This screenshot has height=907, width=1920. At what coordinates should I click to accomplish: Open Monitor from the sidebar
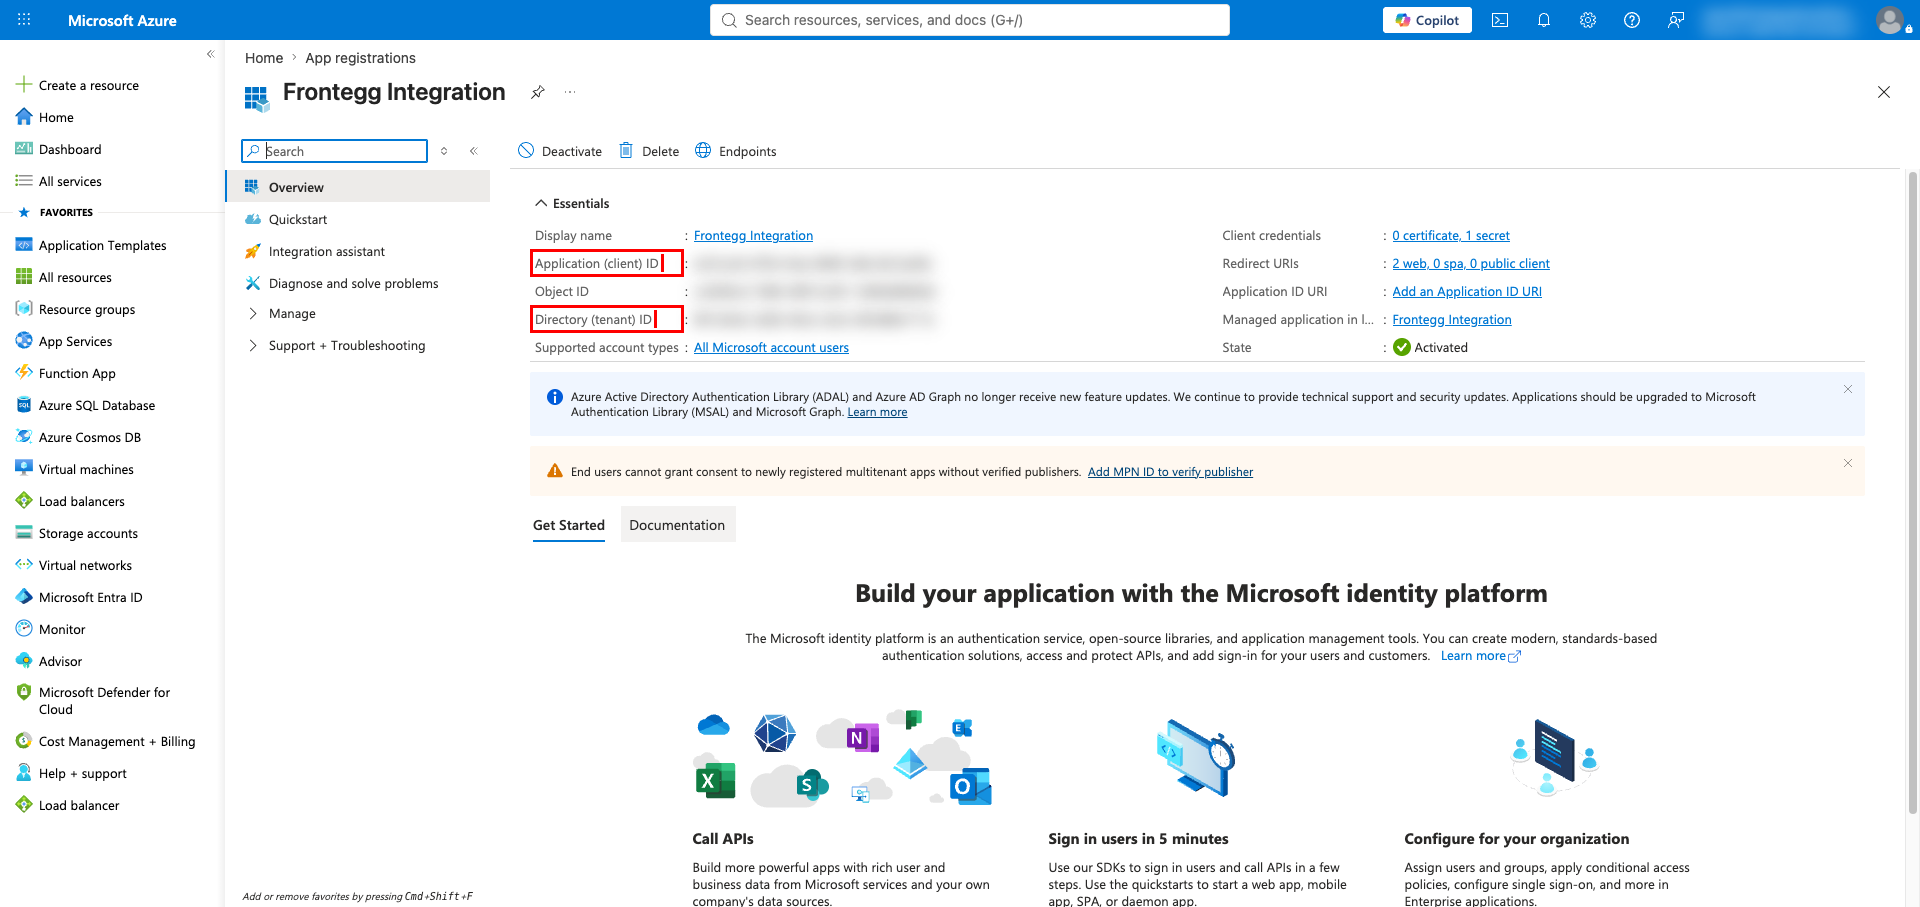pyautogui.click(x=62, y=629)
